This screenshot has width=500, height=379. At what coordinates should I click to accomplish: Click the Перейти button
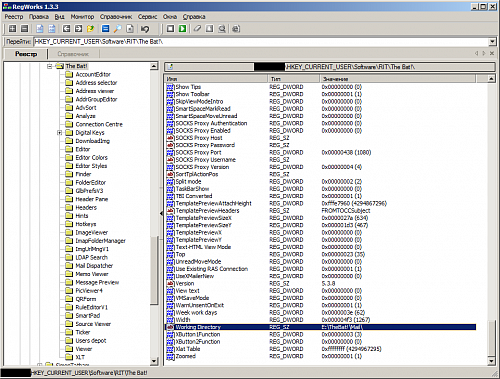(x=18, y=42)
